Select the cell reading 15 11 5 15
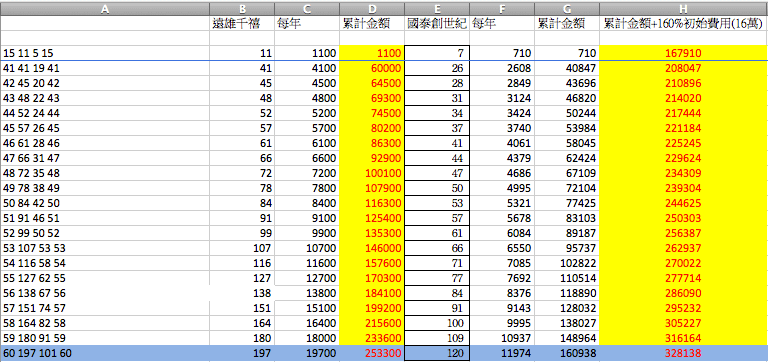This screenshot has height=362, width=768. point(105,53)
